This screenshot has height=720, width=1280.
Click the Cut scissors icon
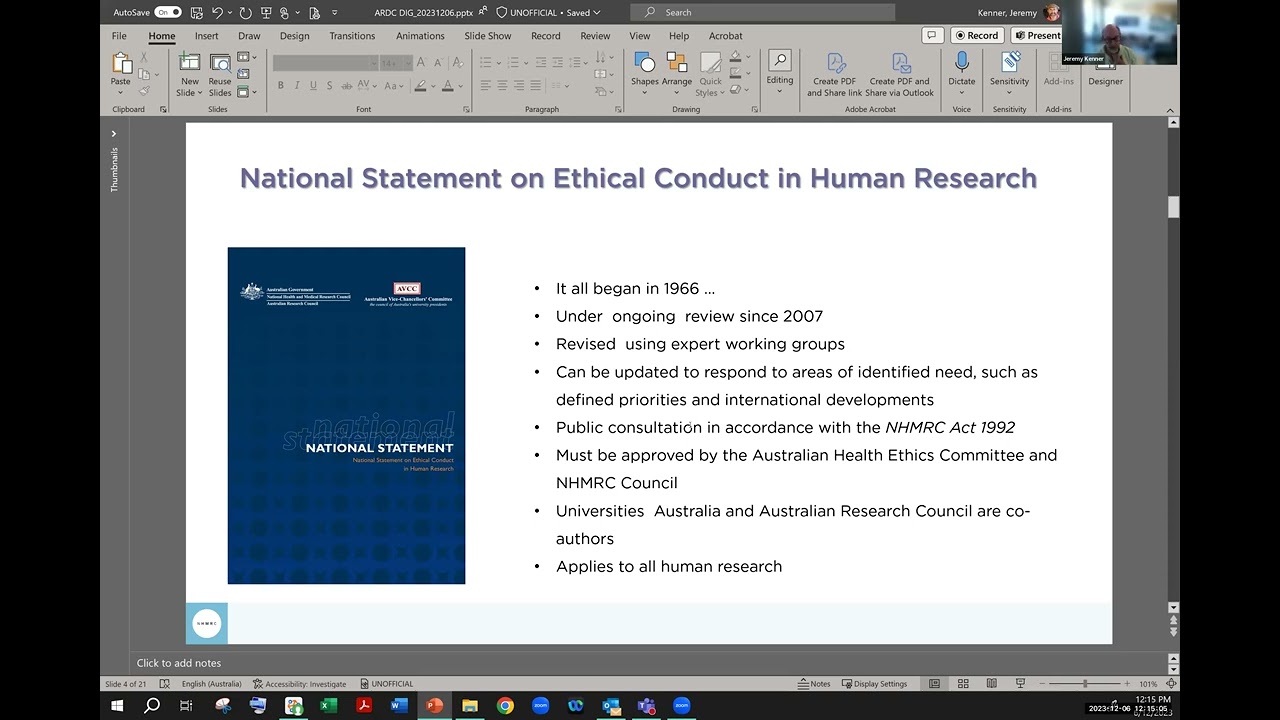tap(145, 58)
